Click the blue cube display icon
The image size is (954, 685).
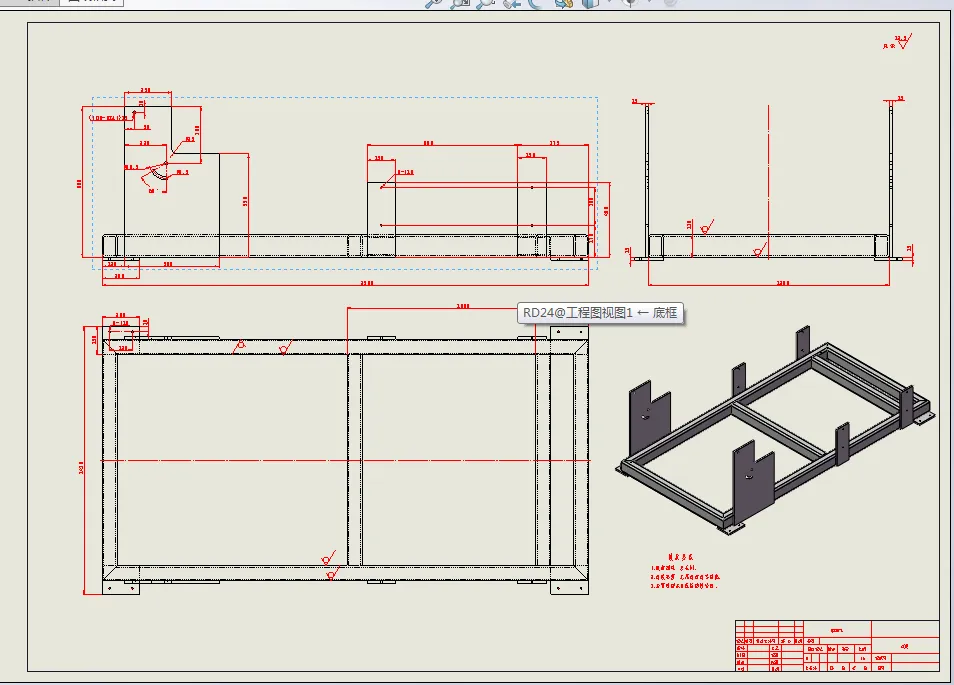coord(590,3)
